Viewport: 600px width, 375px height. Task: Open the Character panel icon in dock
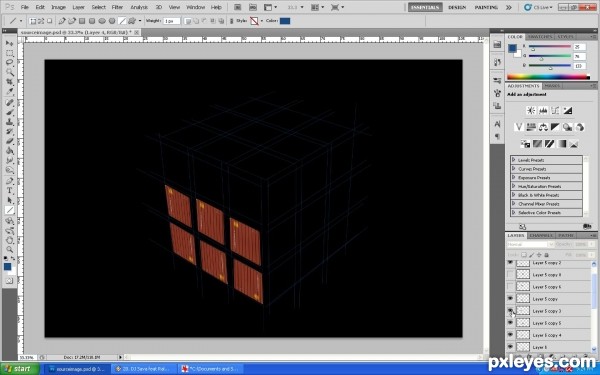[x=497, y=124]
